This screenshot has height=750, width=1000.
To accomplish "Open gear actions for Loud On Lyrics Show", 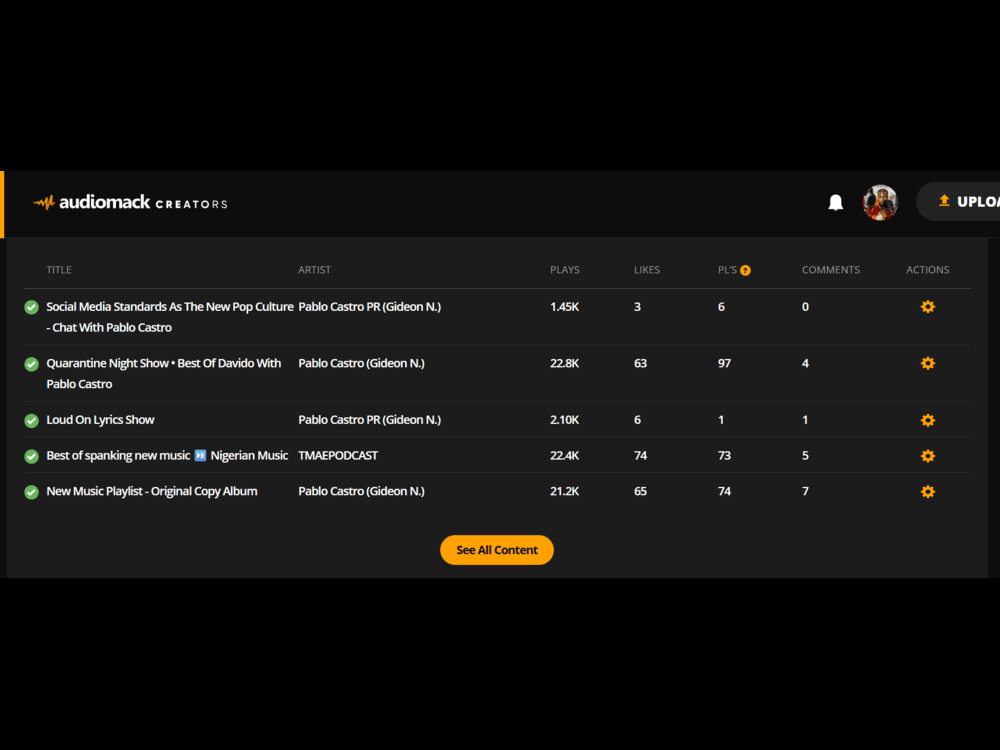I will [928, 420].
